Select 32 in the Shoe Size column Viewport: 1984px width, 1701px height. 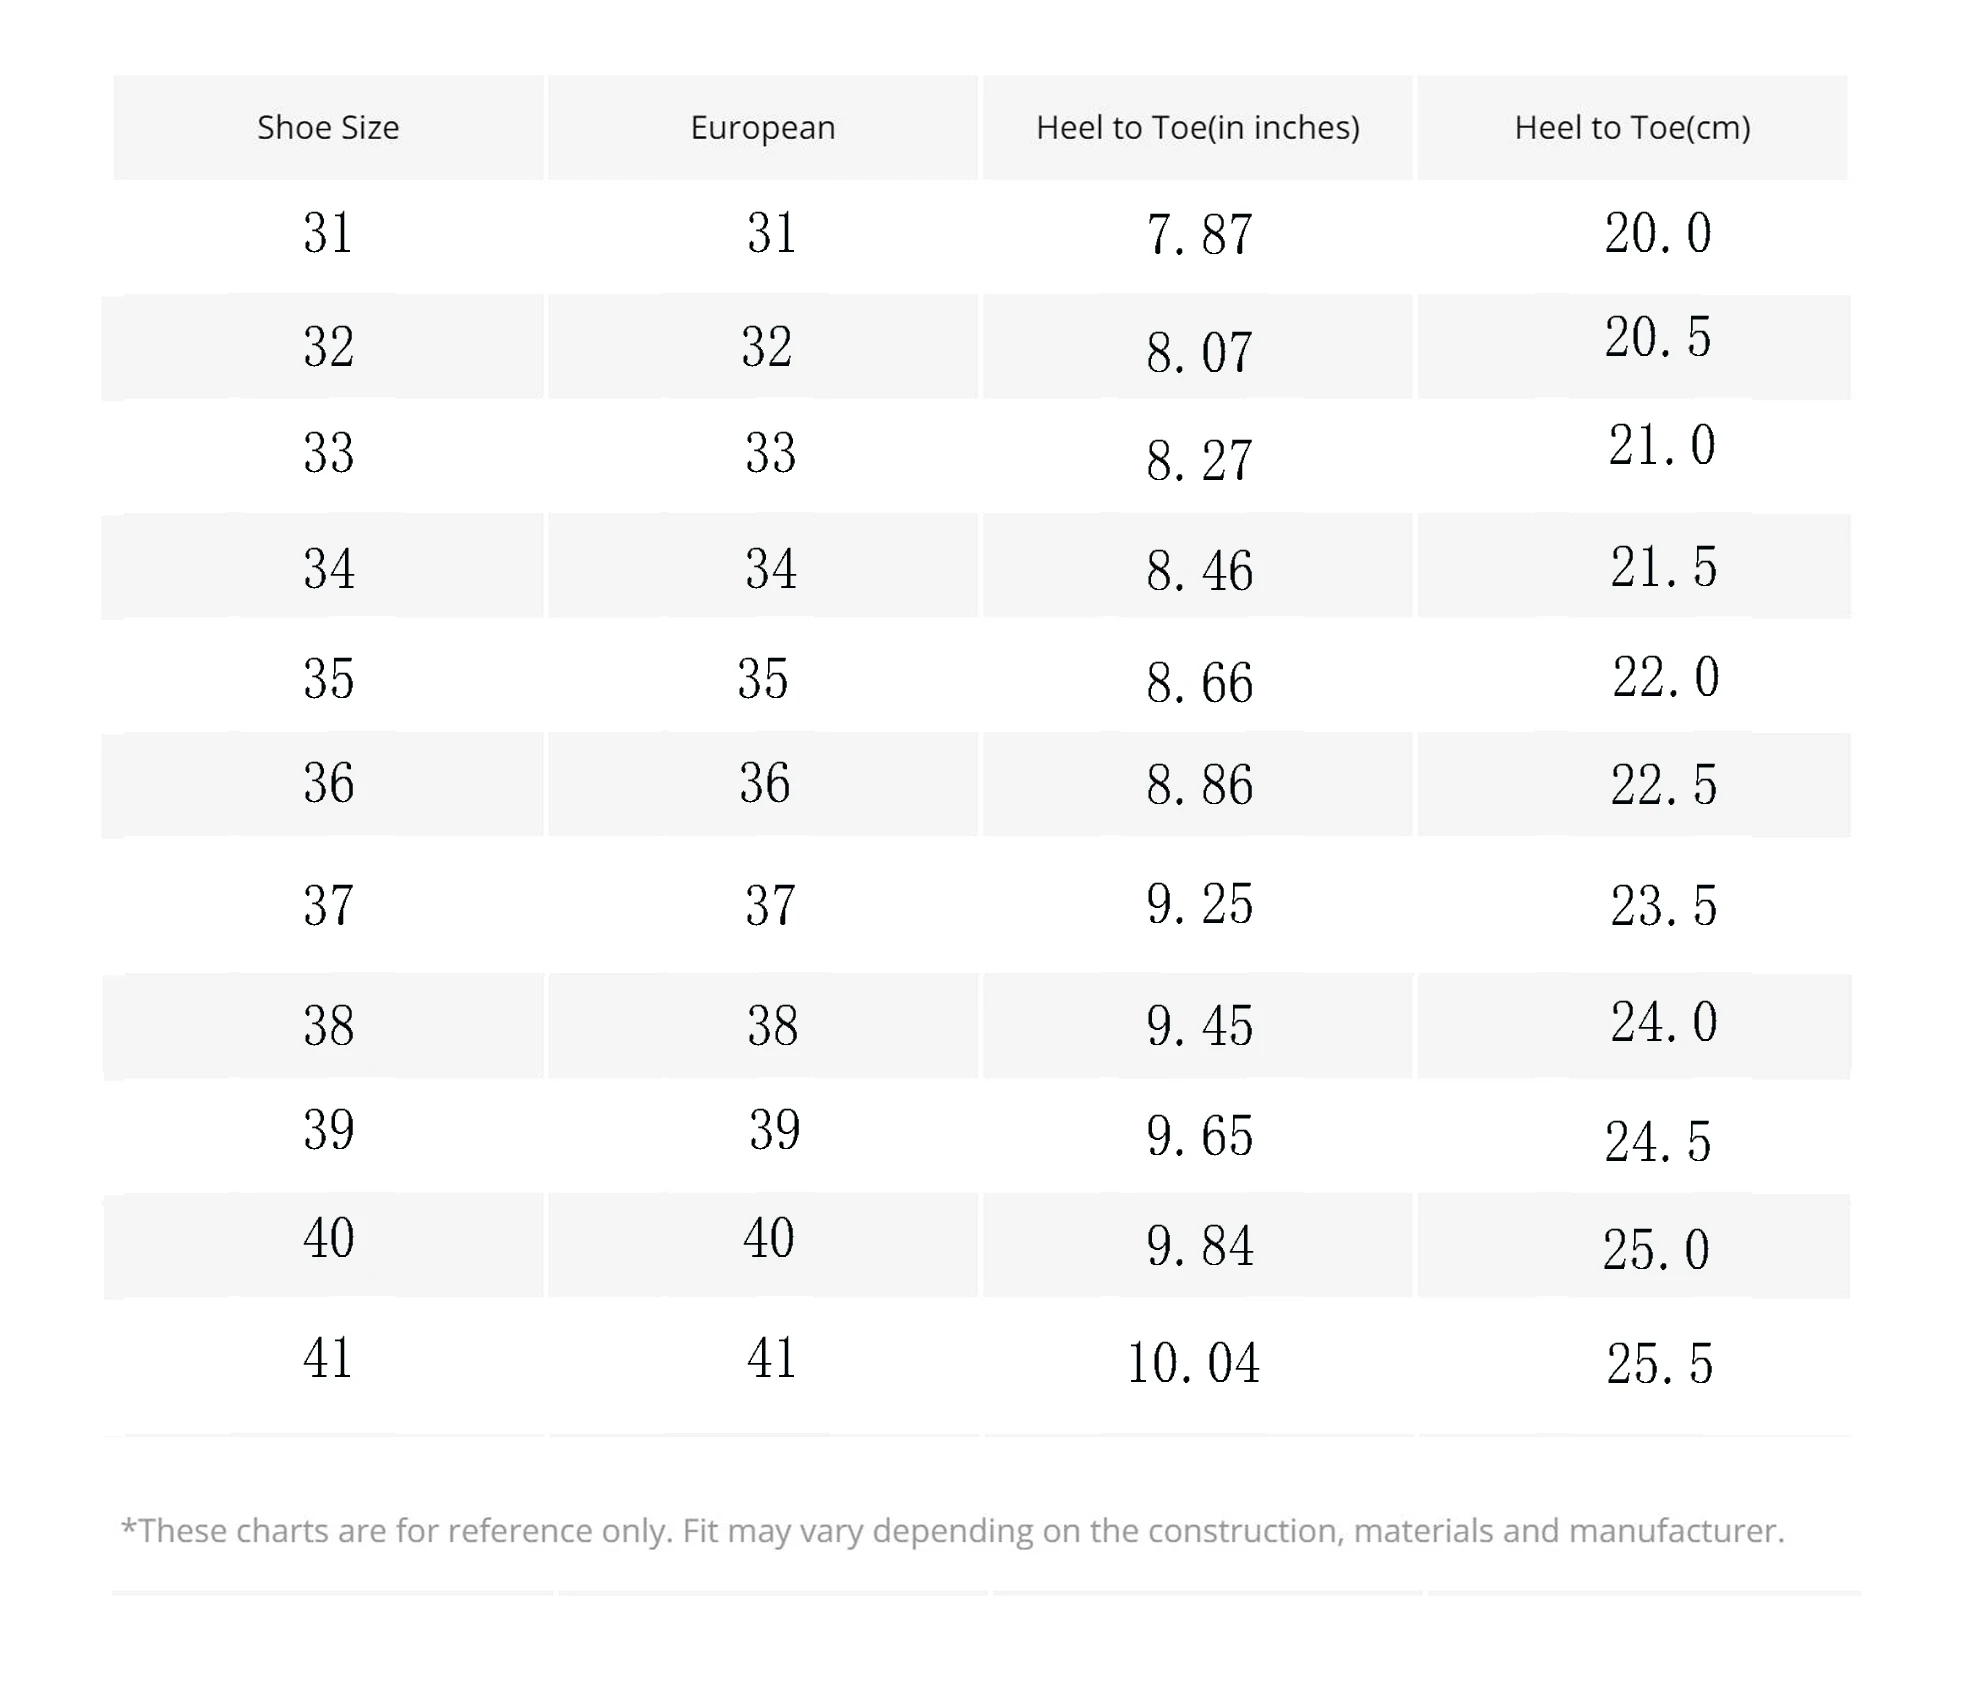coord(329,347)
